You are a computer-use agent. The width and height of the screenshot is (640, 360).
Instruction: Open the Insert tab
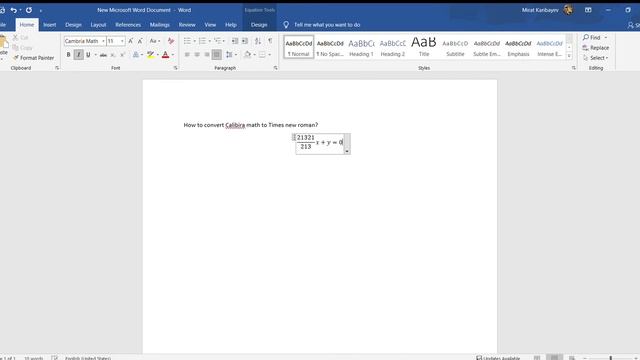coord(50,25)
